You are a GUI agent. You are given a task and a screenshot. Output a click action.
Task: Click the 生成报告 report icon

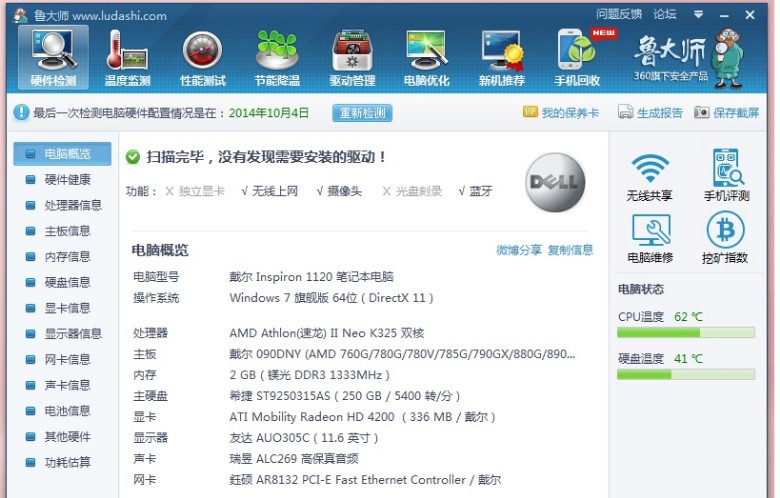625,112
